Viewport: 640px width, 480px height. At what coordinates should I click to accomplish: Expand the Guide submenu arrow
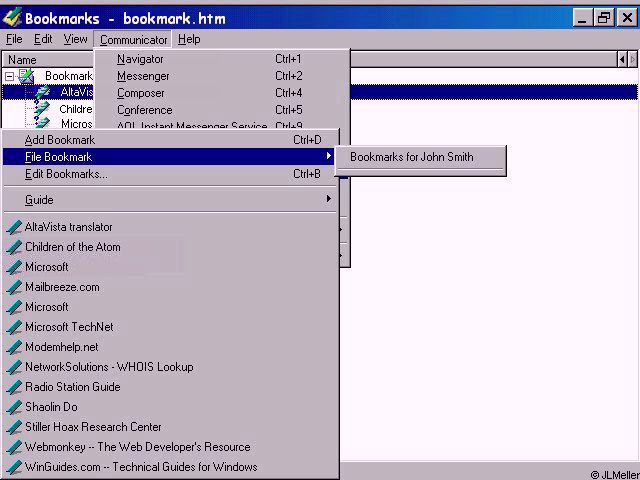(329, 199)
